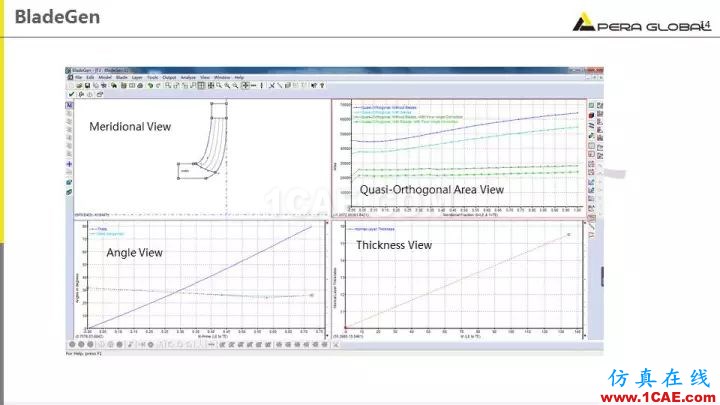Click the Theta legend entry in angle plot
Screen dimensions: 720x405
[x=99, y=229]
